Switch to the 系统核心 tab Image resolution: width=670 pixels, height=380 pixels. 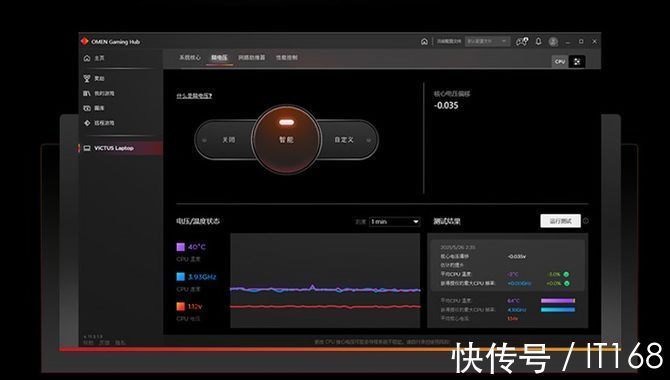tap(190, 57)
